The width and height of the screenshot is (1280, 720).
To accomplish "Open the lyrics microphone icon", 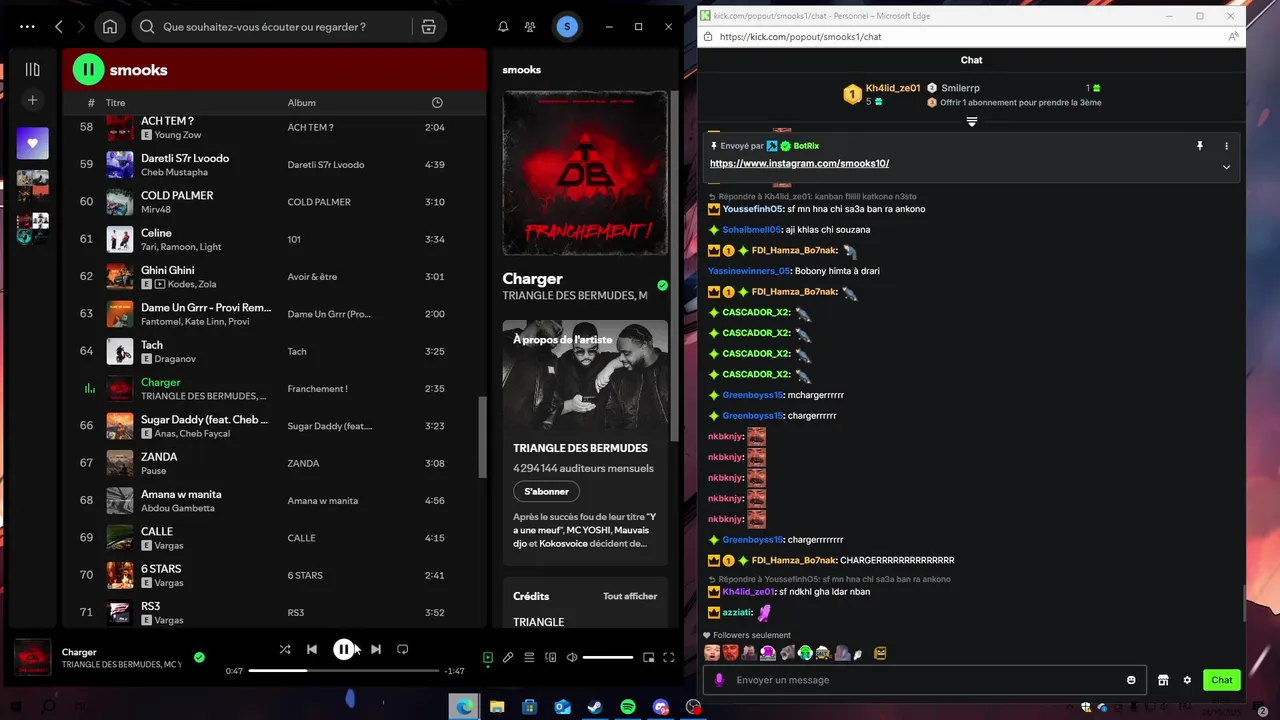I will pyautogui.click(x=508, y=657).
